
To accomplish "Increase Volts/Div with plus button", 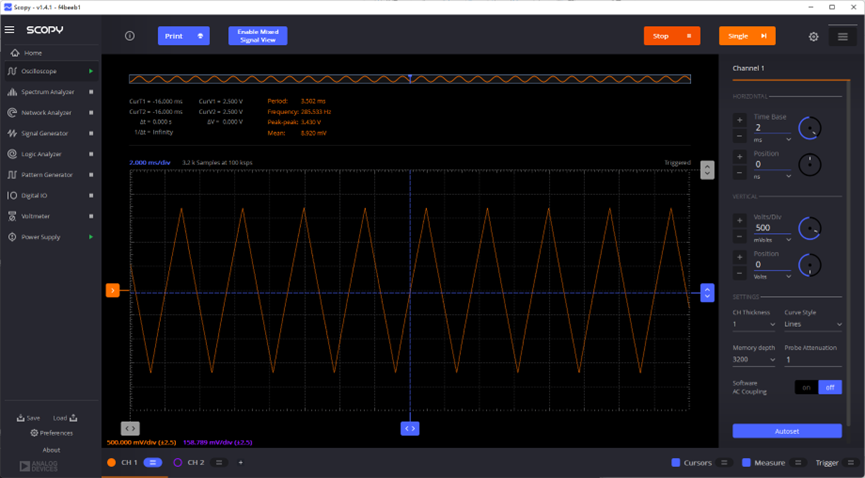I will pos(740,221).
